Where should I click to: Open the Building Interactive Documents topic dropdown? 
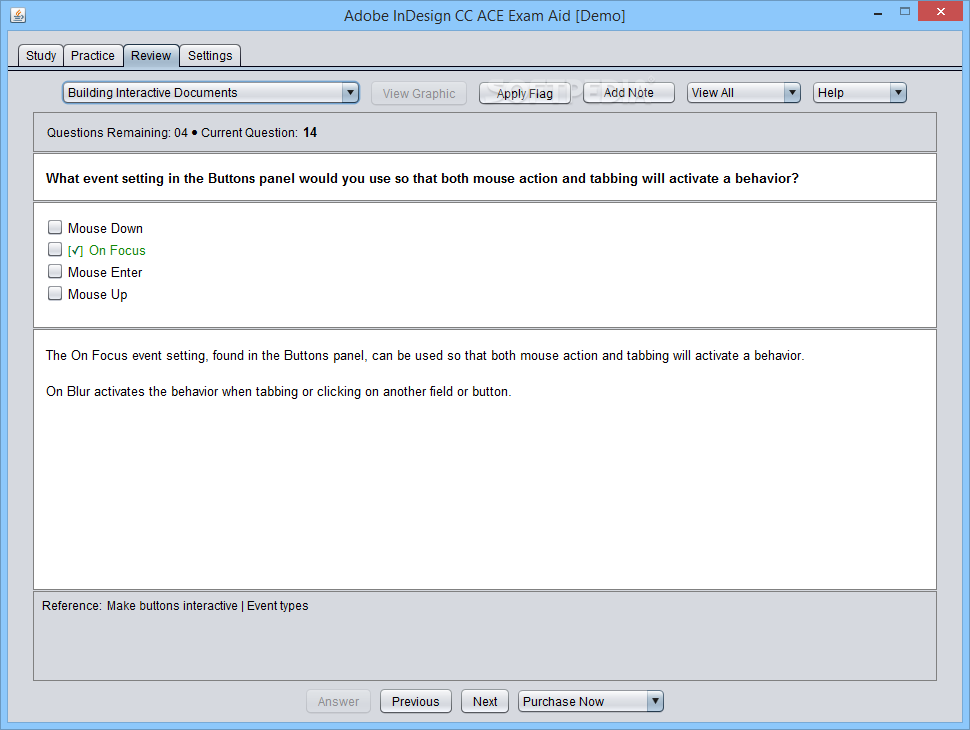click(x=211, y=93)
